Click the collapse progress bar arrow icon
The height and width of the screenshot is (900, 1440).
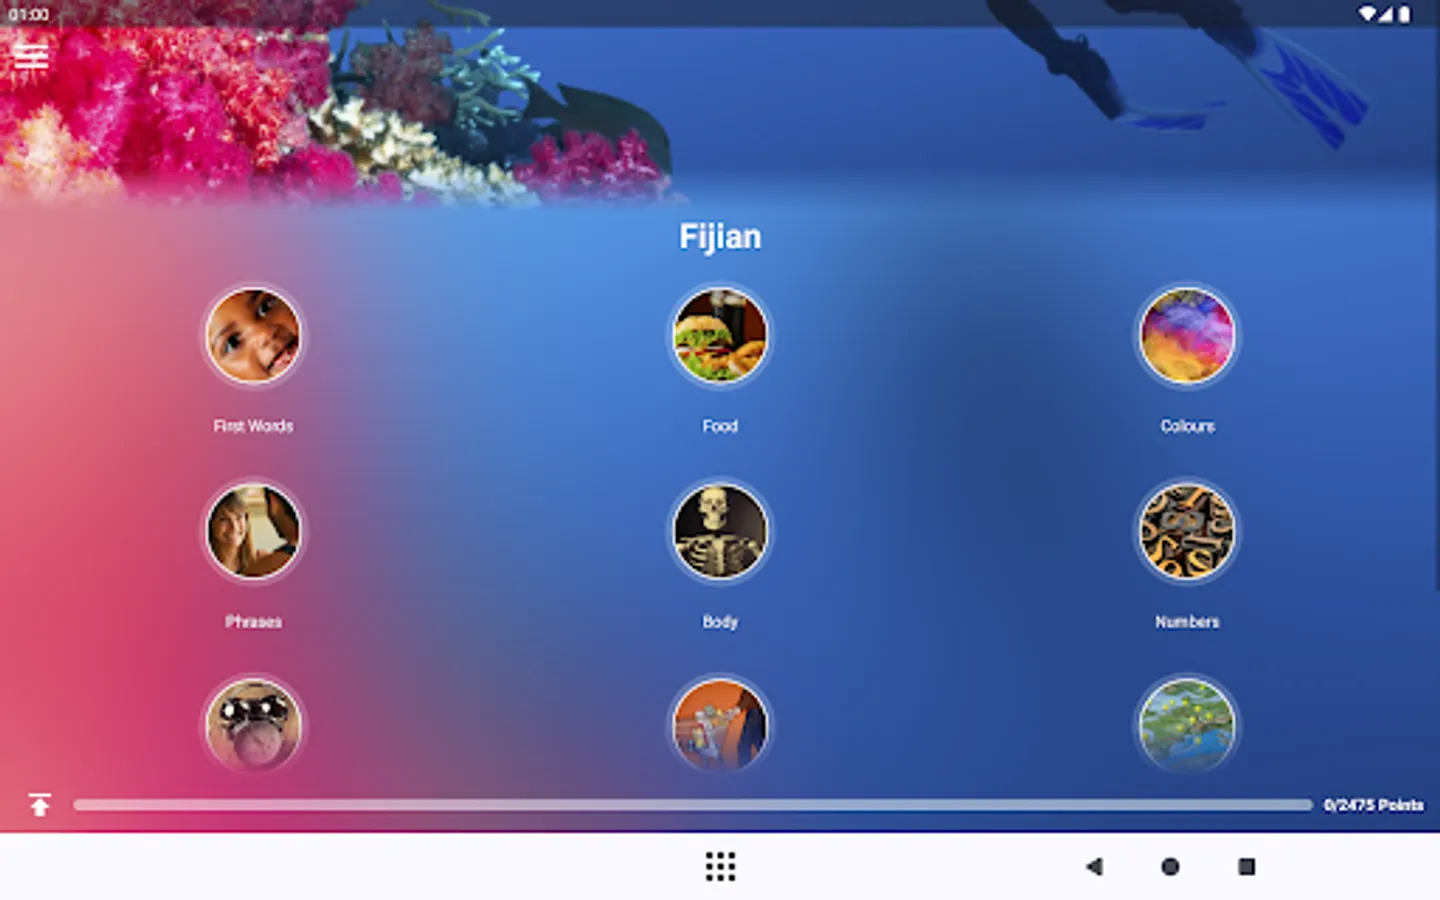click(40, 804)
